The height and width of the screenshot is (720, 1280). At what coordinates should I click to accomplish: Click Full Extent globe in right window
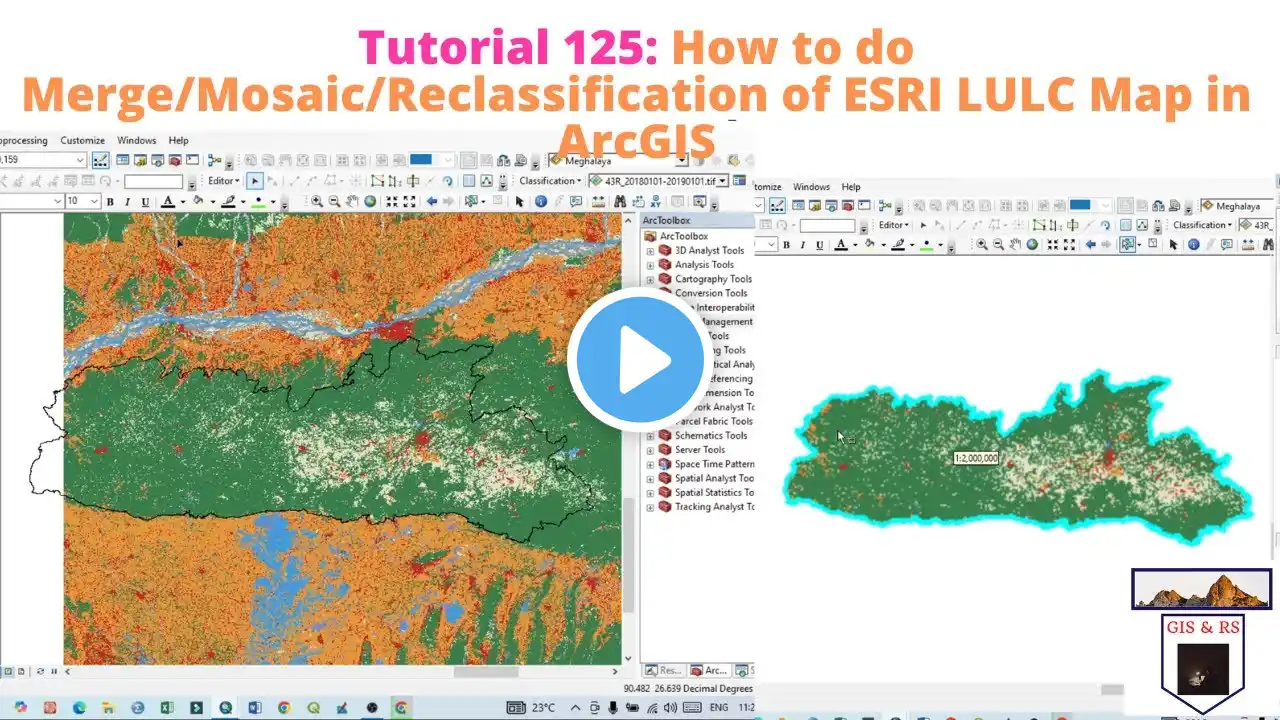pos(1032,245)
